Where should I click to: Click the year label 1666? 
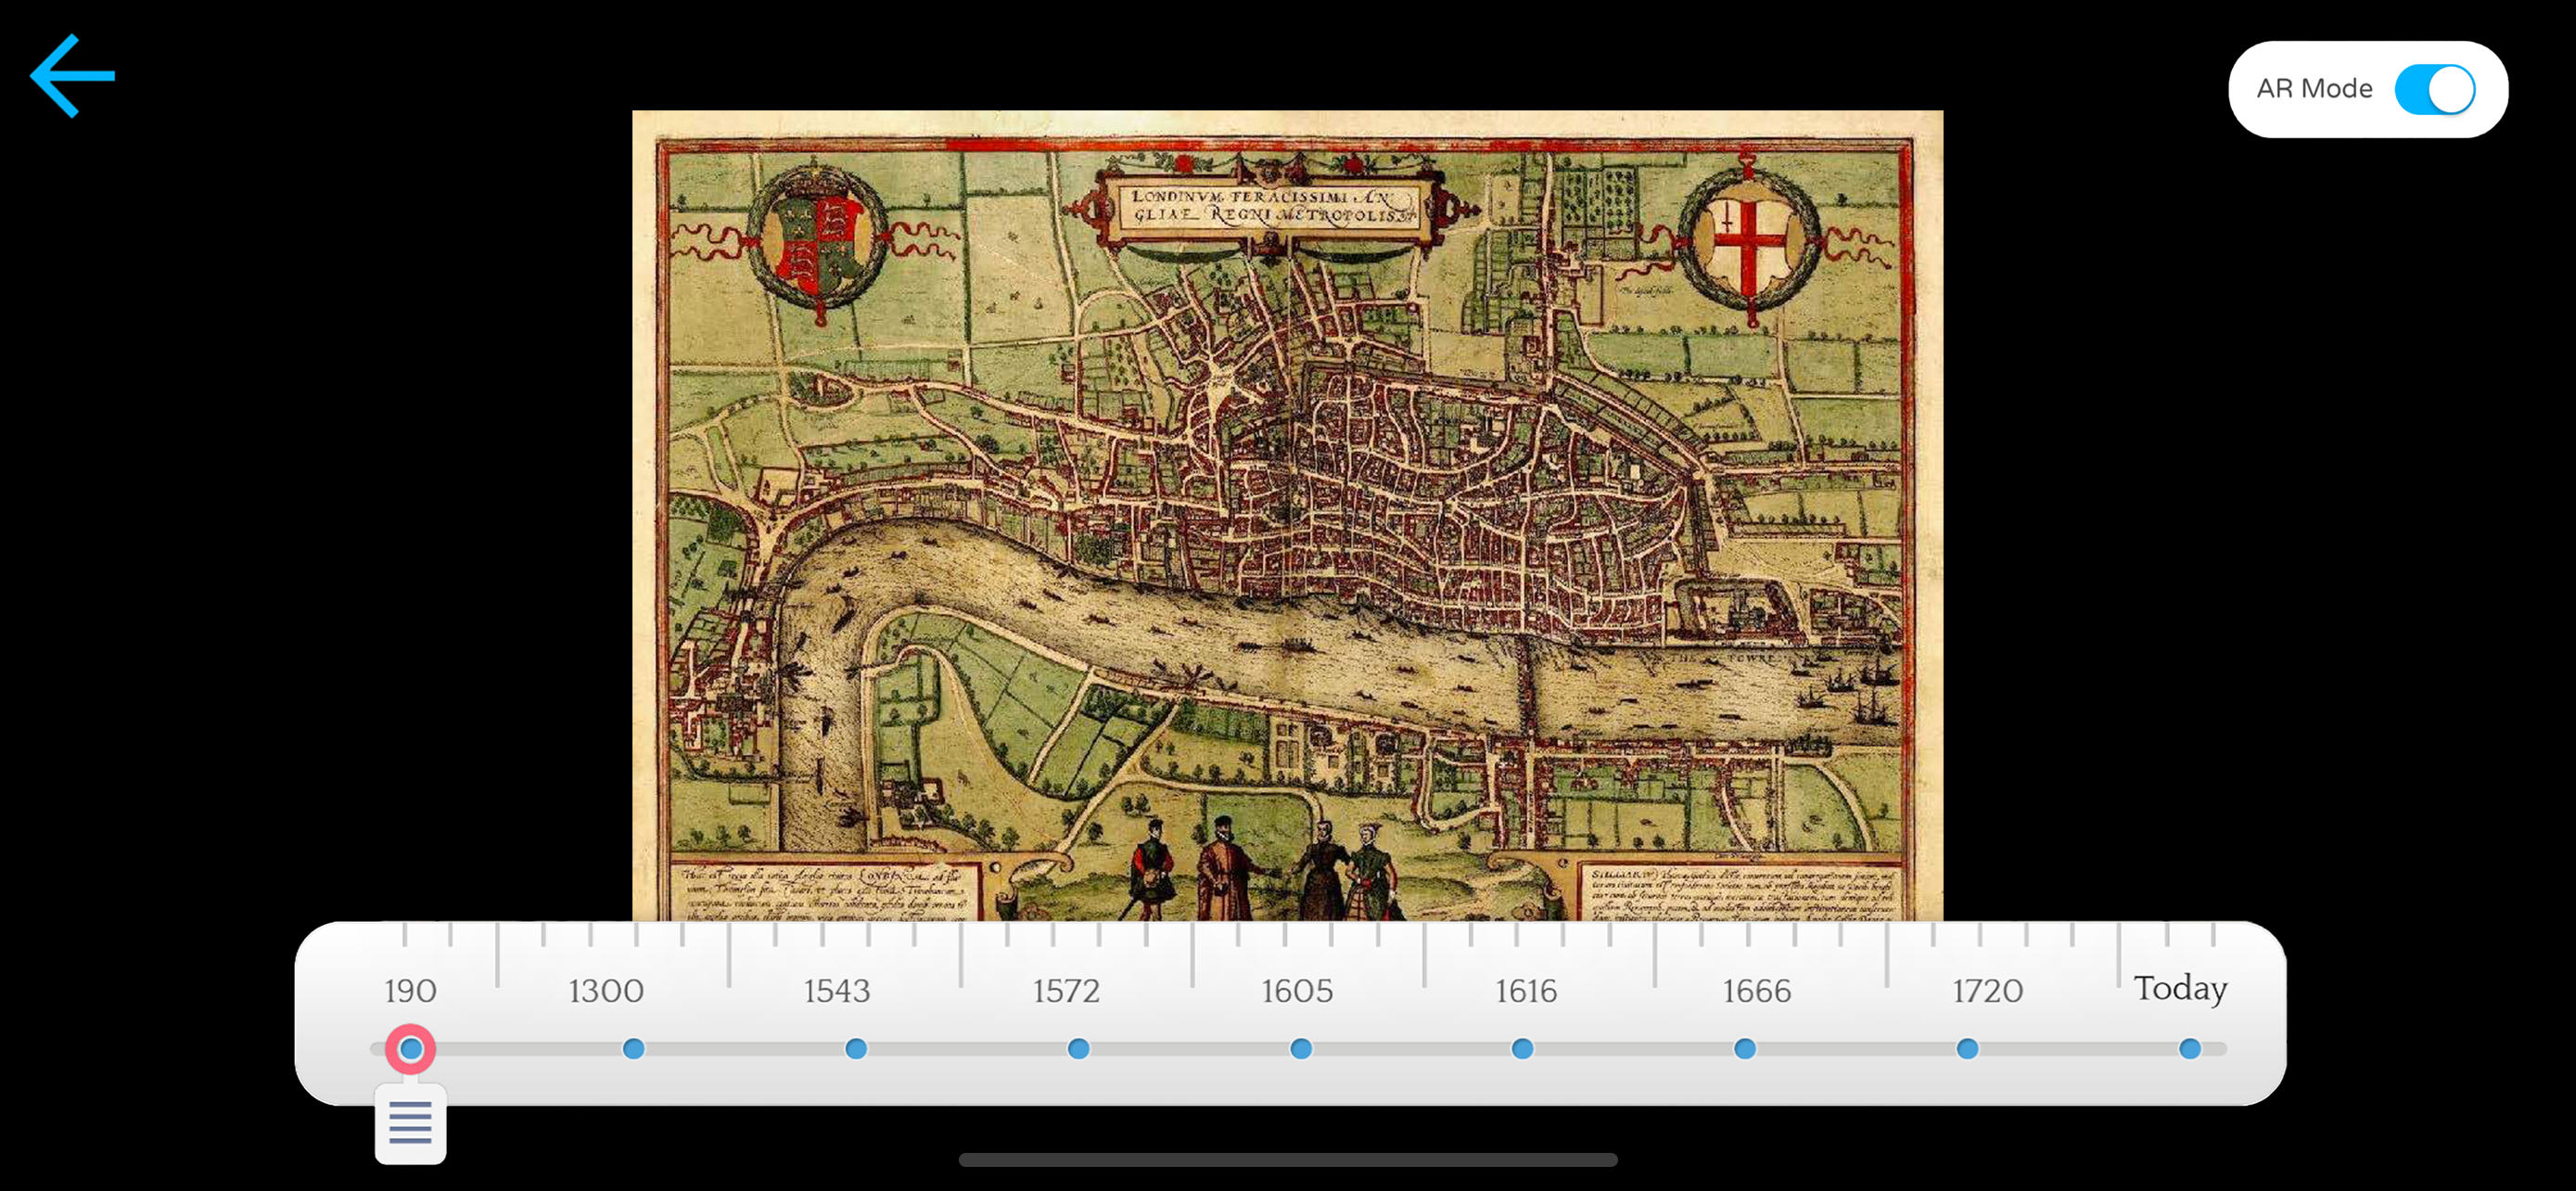[1756, 991]
